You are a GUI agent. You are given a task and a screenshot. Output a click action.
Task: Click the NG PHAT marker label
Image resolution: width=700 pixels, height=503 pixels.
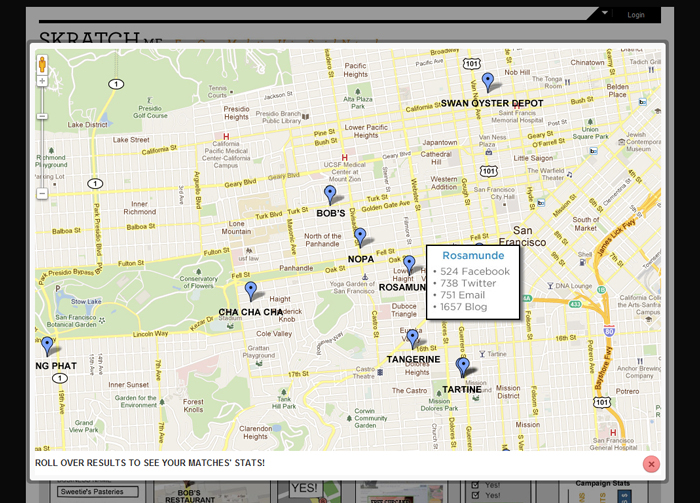point(56,366)
